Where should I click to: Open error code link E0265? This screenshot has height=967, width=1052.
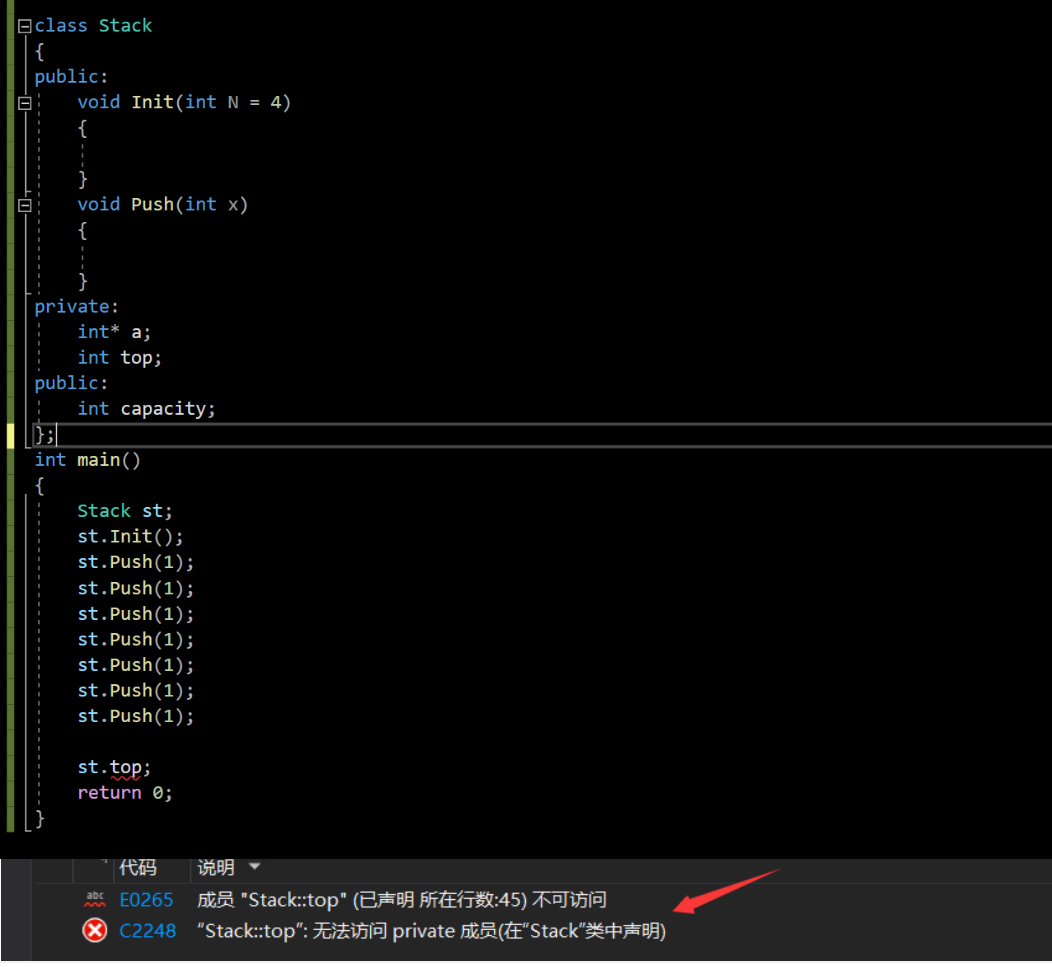[146, 900]
